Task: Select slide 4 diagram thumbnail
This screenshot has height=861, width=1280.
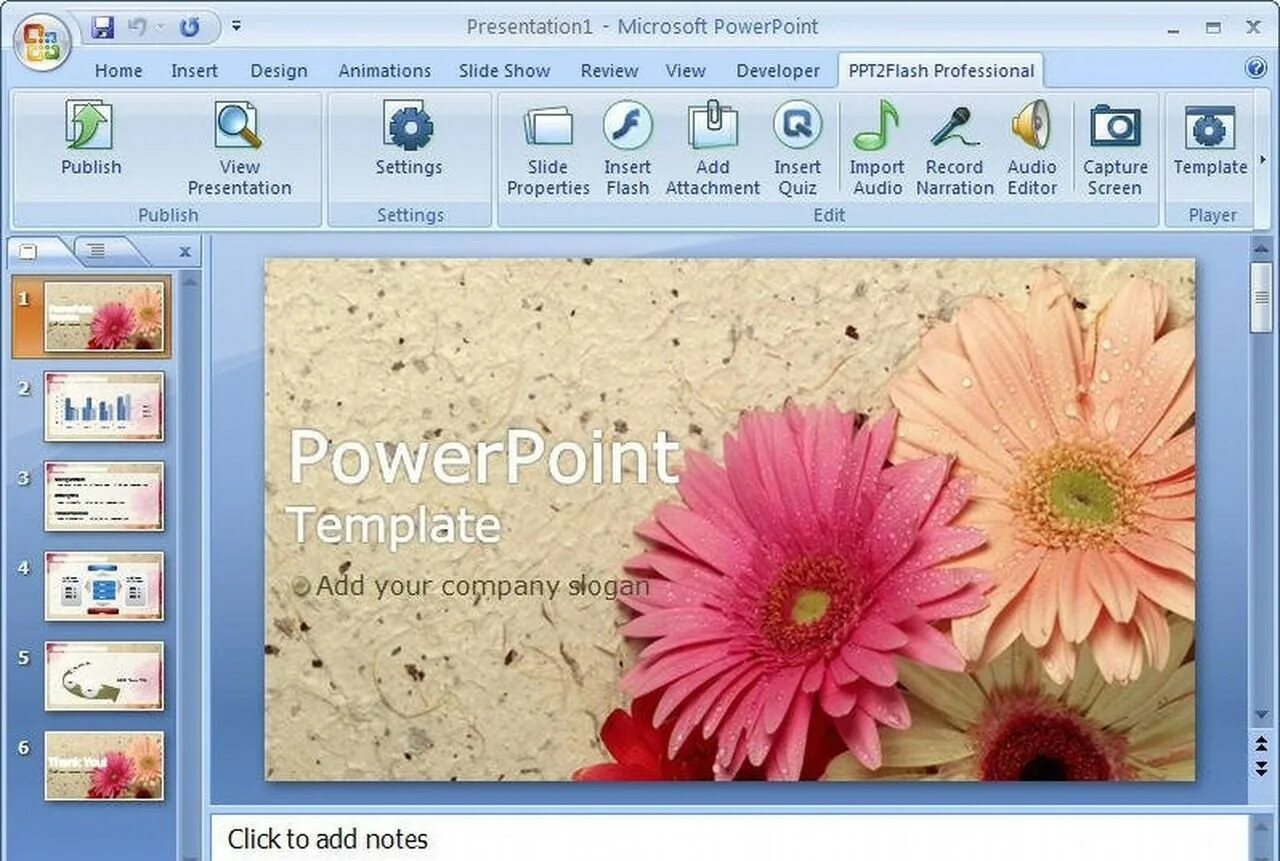Action: (x=104, y=586)
